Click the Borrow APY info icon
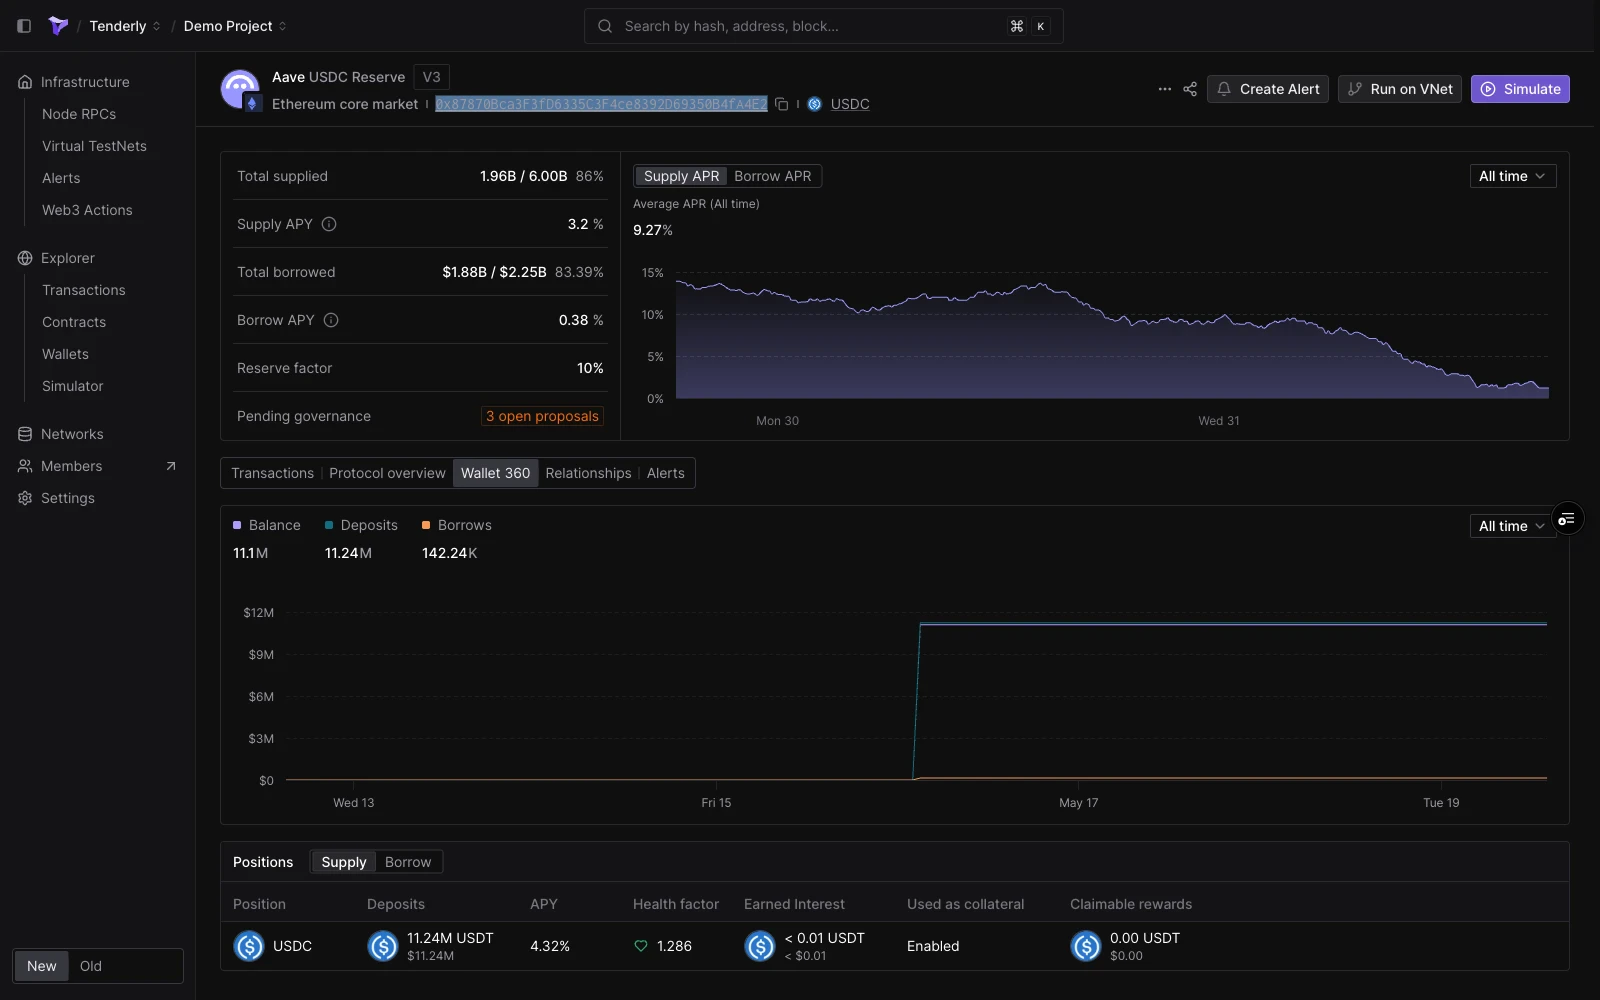This screenshot has width=1600, height=1000. 331,320
